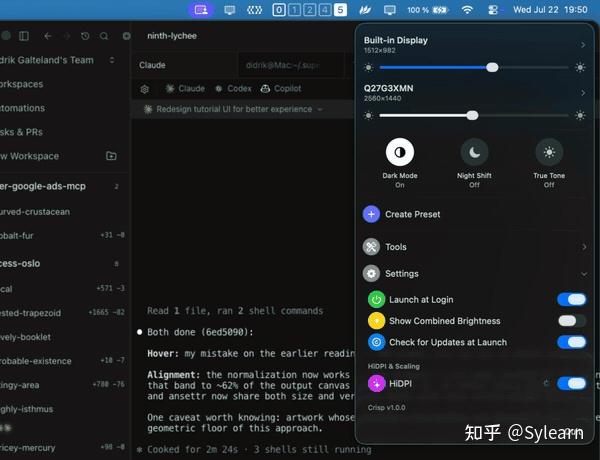Open Redesign tutorial UI session dropdown
The width and height of the screenshot is (600, 460).
click(320, 109)
